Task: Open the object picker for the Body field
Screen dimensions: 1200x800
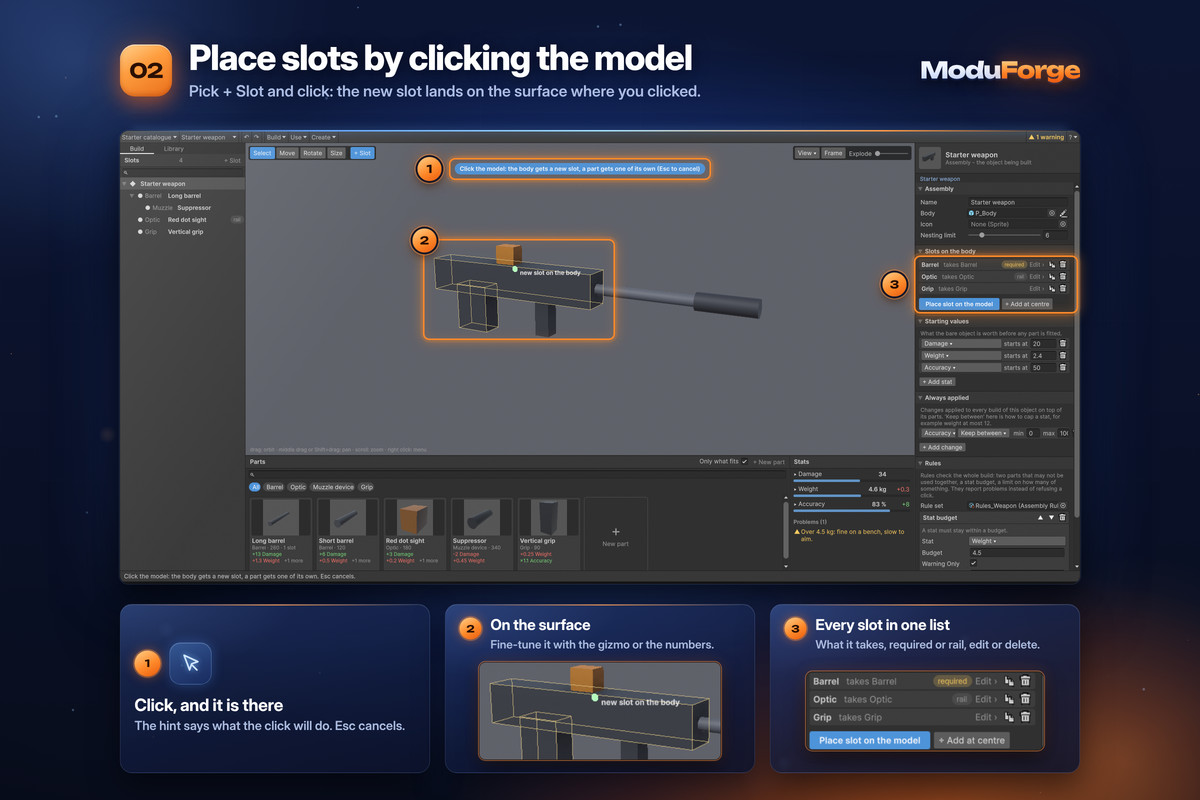Action: tap(1052, 213)
